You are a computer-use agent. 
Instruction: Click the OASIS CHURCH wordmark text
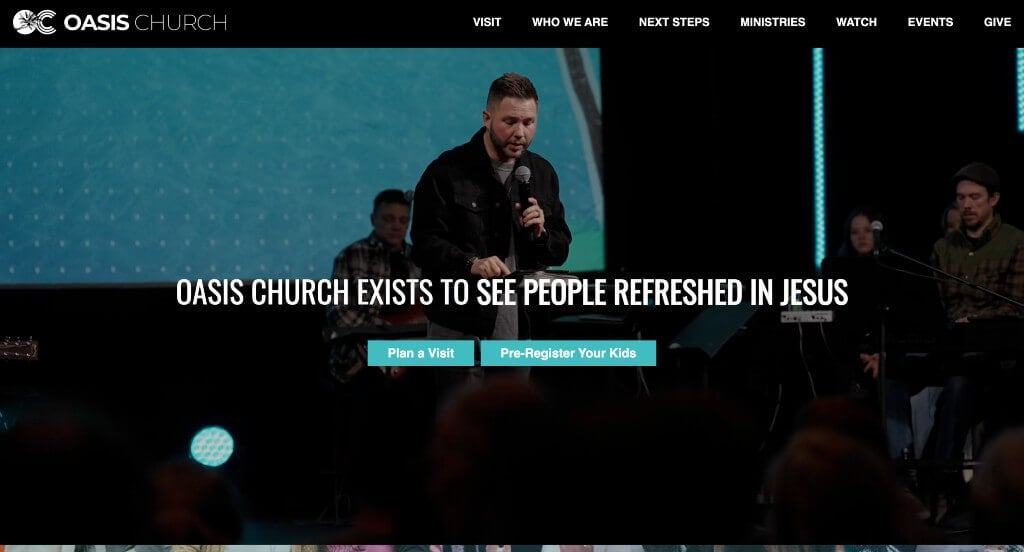click(x=145, y=23)
